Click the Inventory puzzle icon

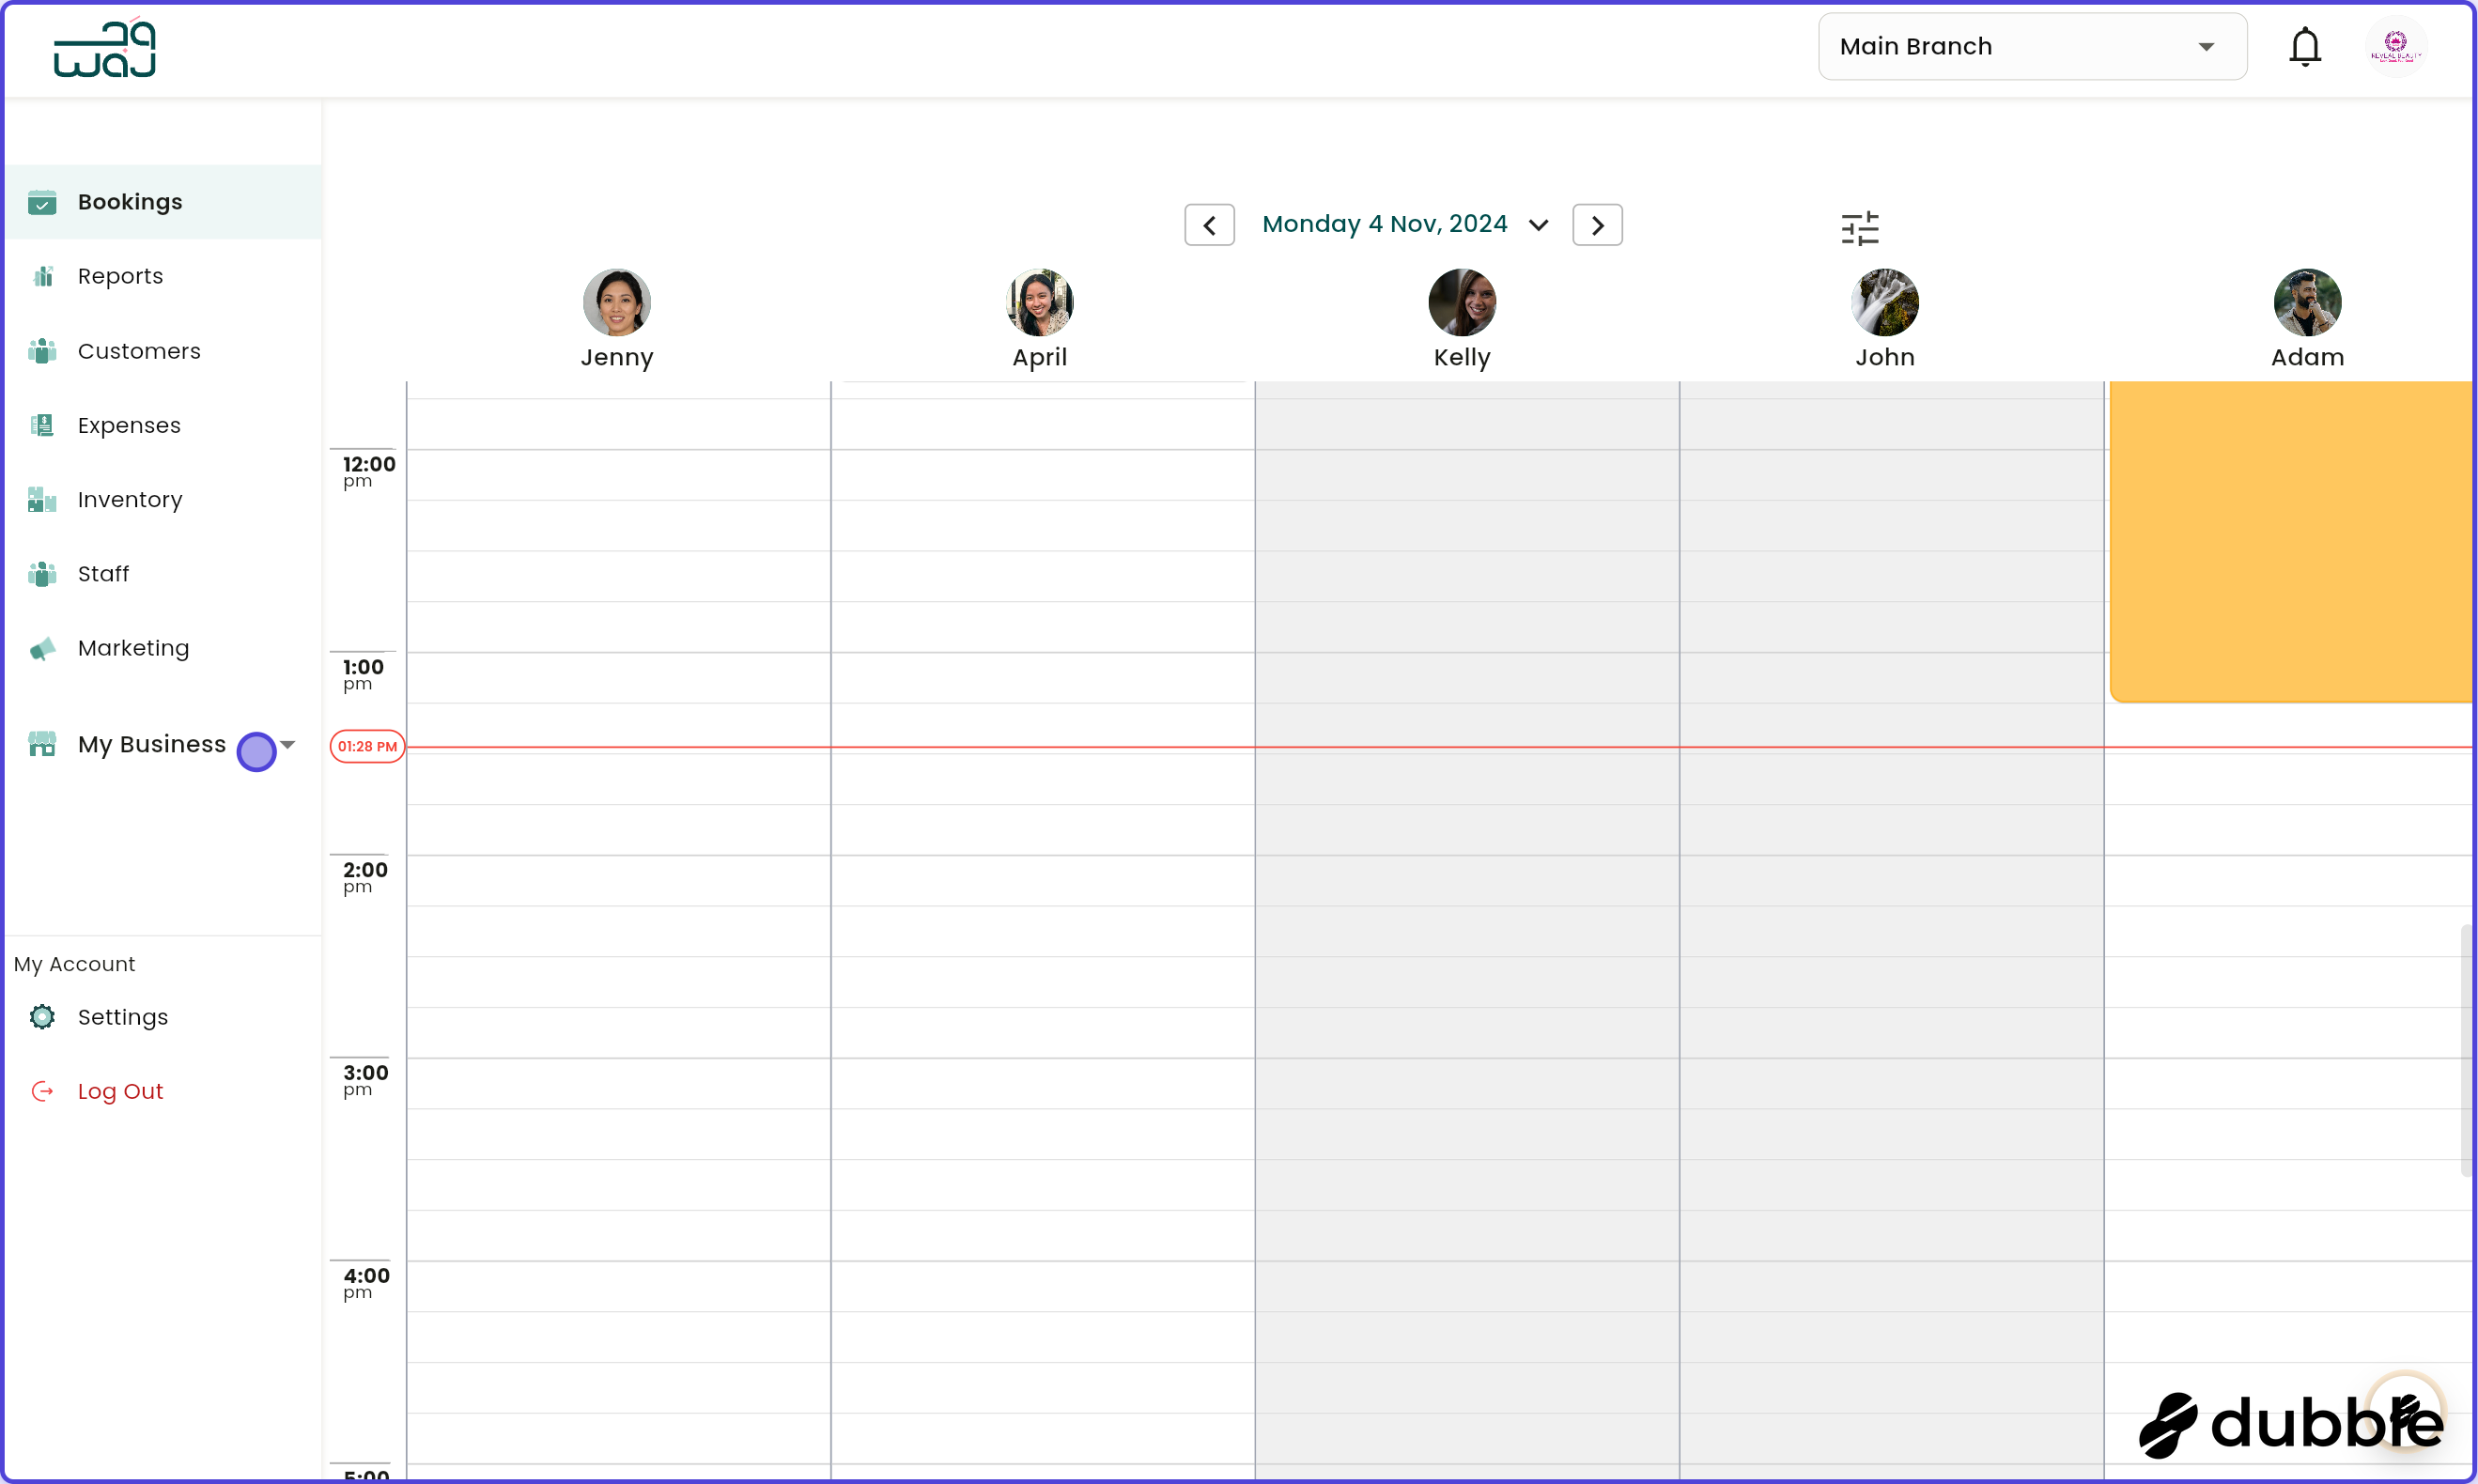(40, 499)
